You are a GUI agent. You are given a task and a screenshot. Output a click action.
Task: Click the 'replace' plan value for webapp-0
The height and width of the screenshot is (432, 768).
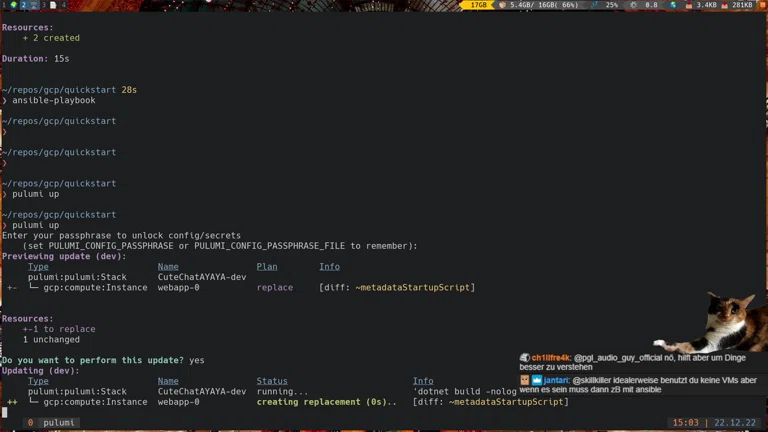[275, 288]
